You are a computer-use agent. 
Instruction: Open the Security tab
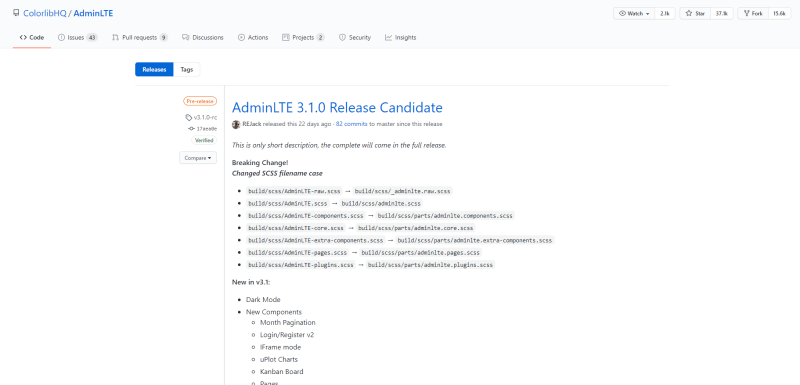(x=355, y=38)
